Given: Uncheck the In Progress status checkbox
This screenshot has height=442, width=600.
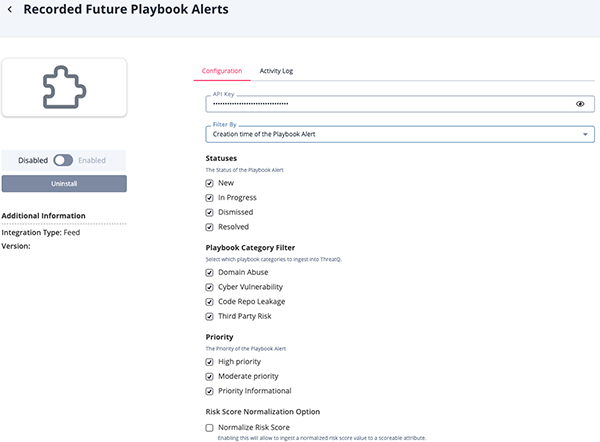Looking at the screenshot, I should click(210, 198).
